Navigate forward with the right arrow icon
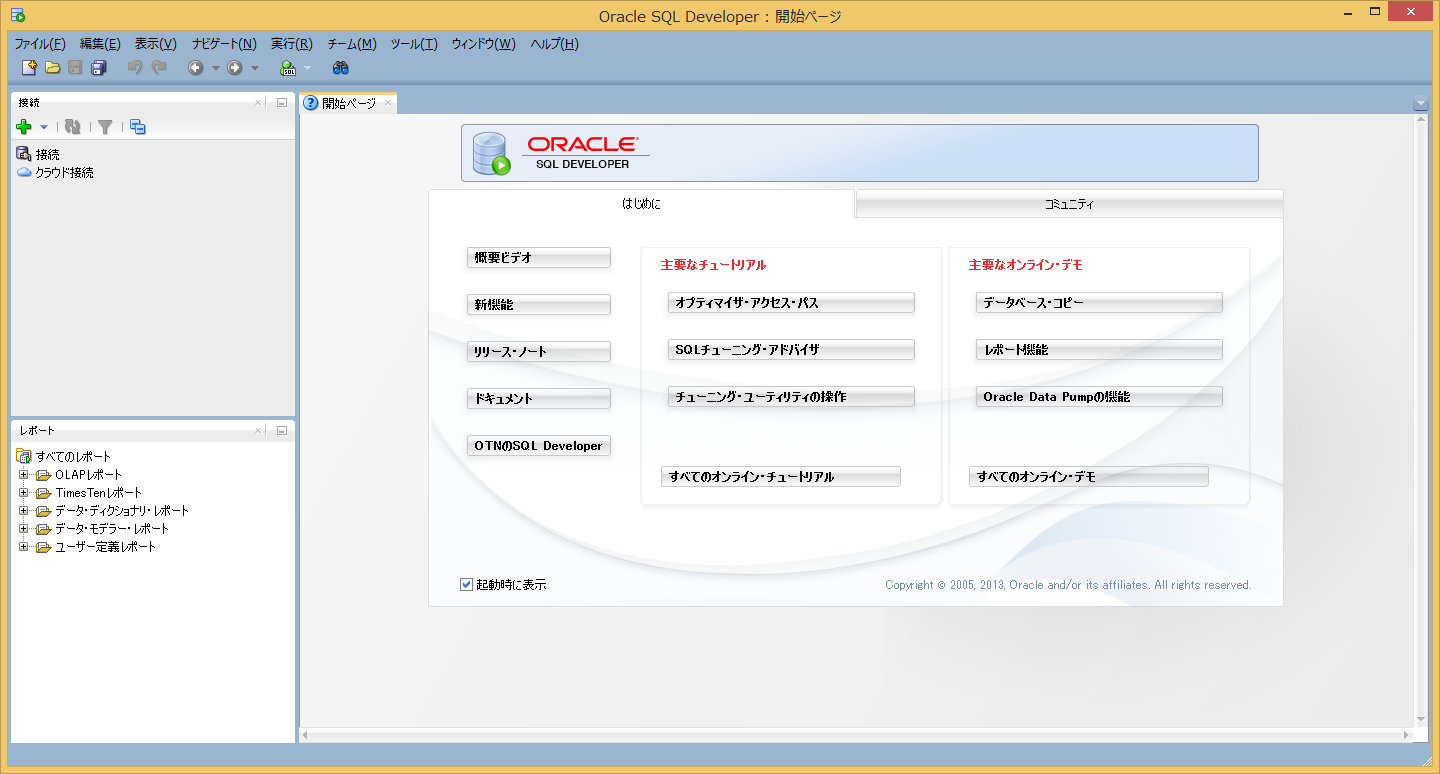This screenshot has height=774, width=1440. pos(235,68)
